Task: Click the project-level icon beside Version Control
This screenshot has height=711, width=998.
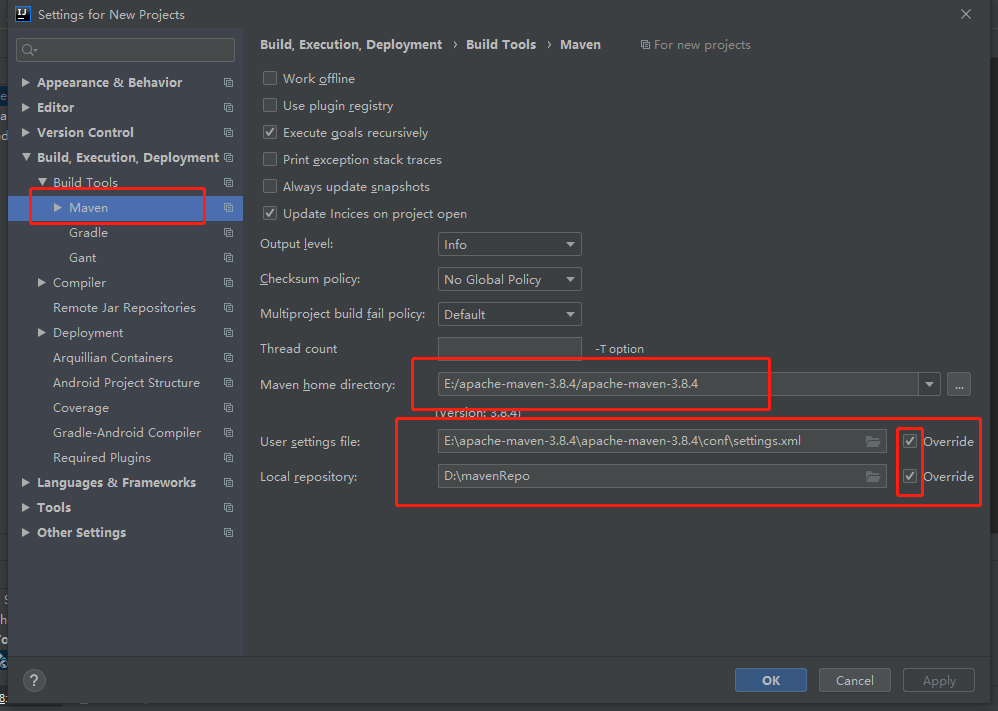Action: [x=228, y=132]
